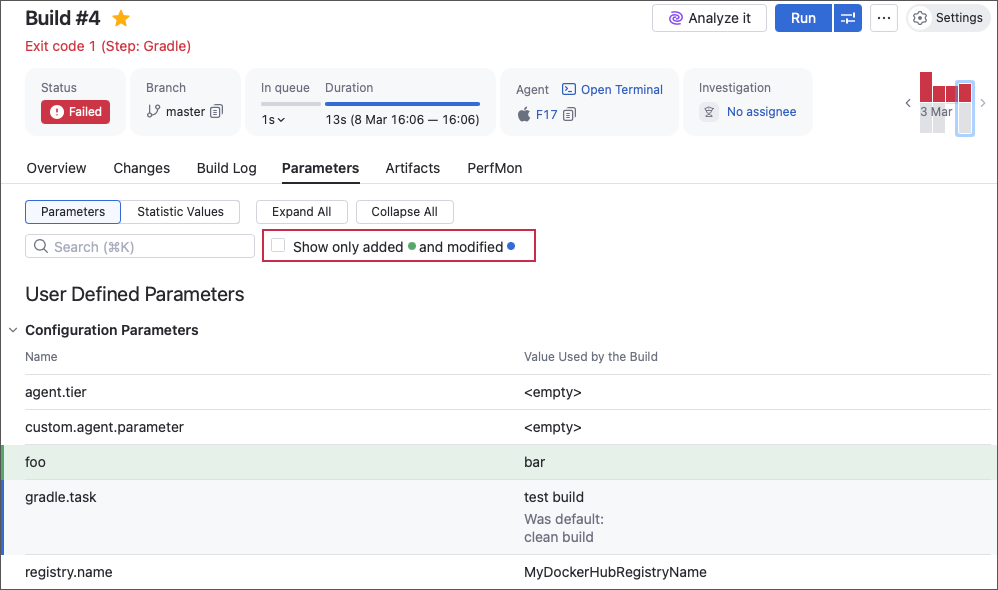Click the registry.name parameter
This screenshot has width=998, height=590.
[69, 572]
